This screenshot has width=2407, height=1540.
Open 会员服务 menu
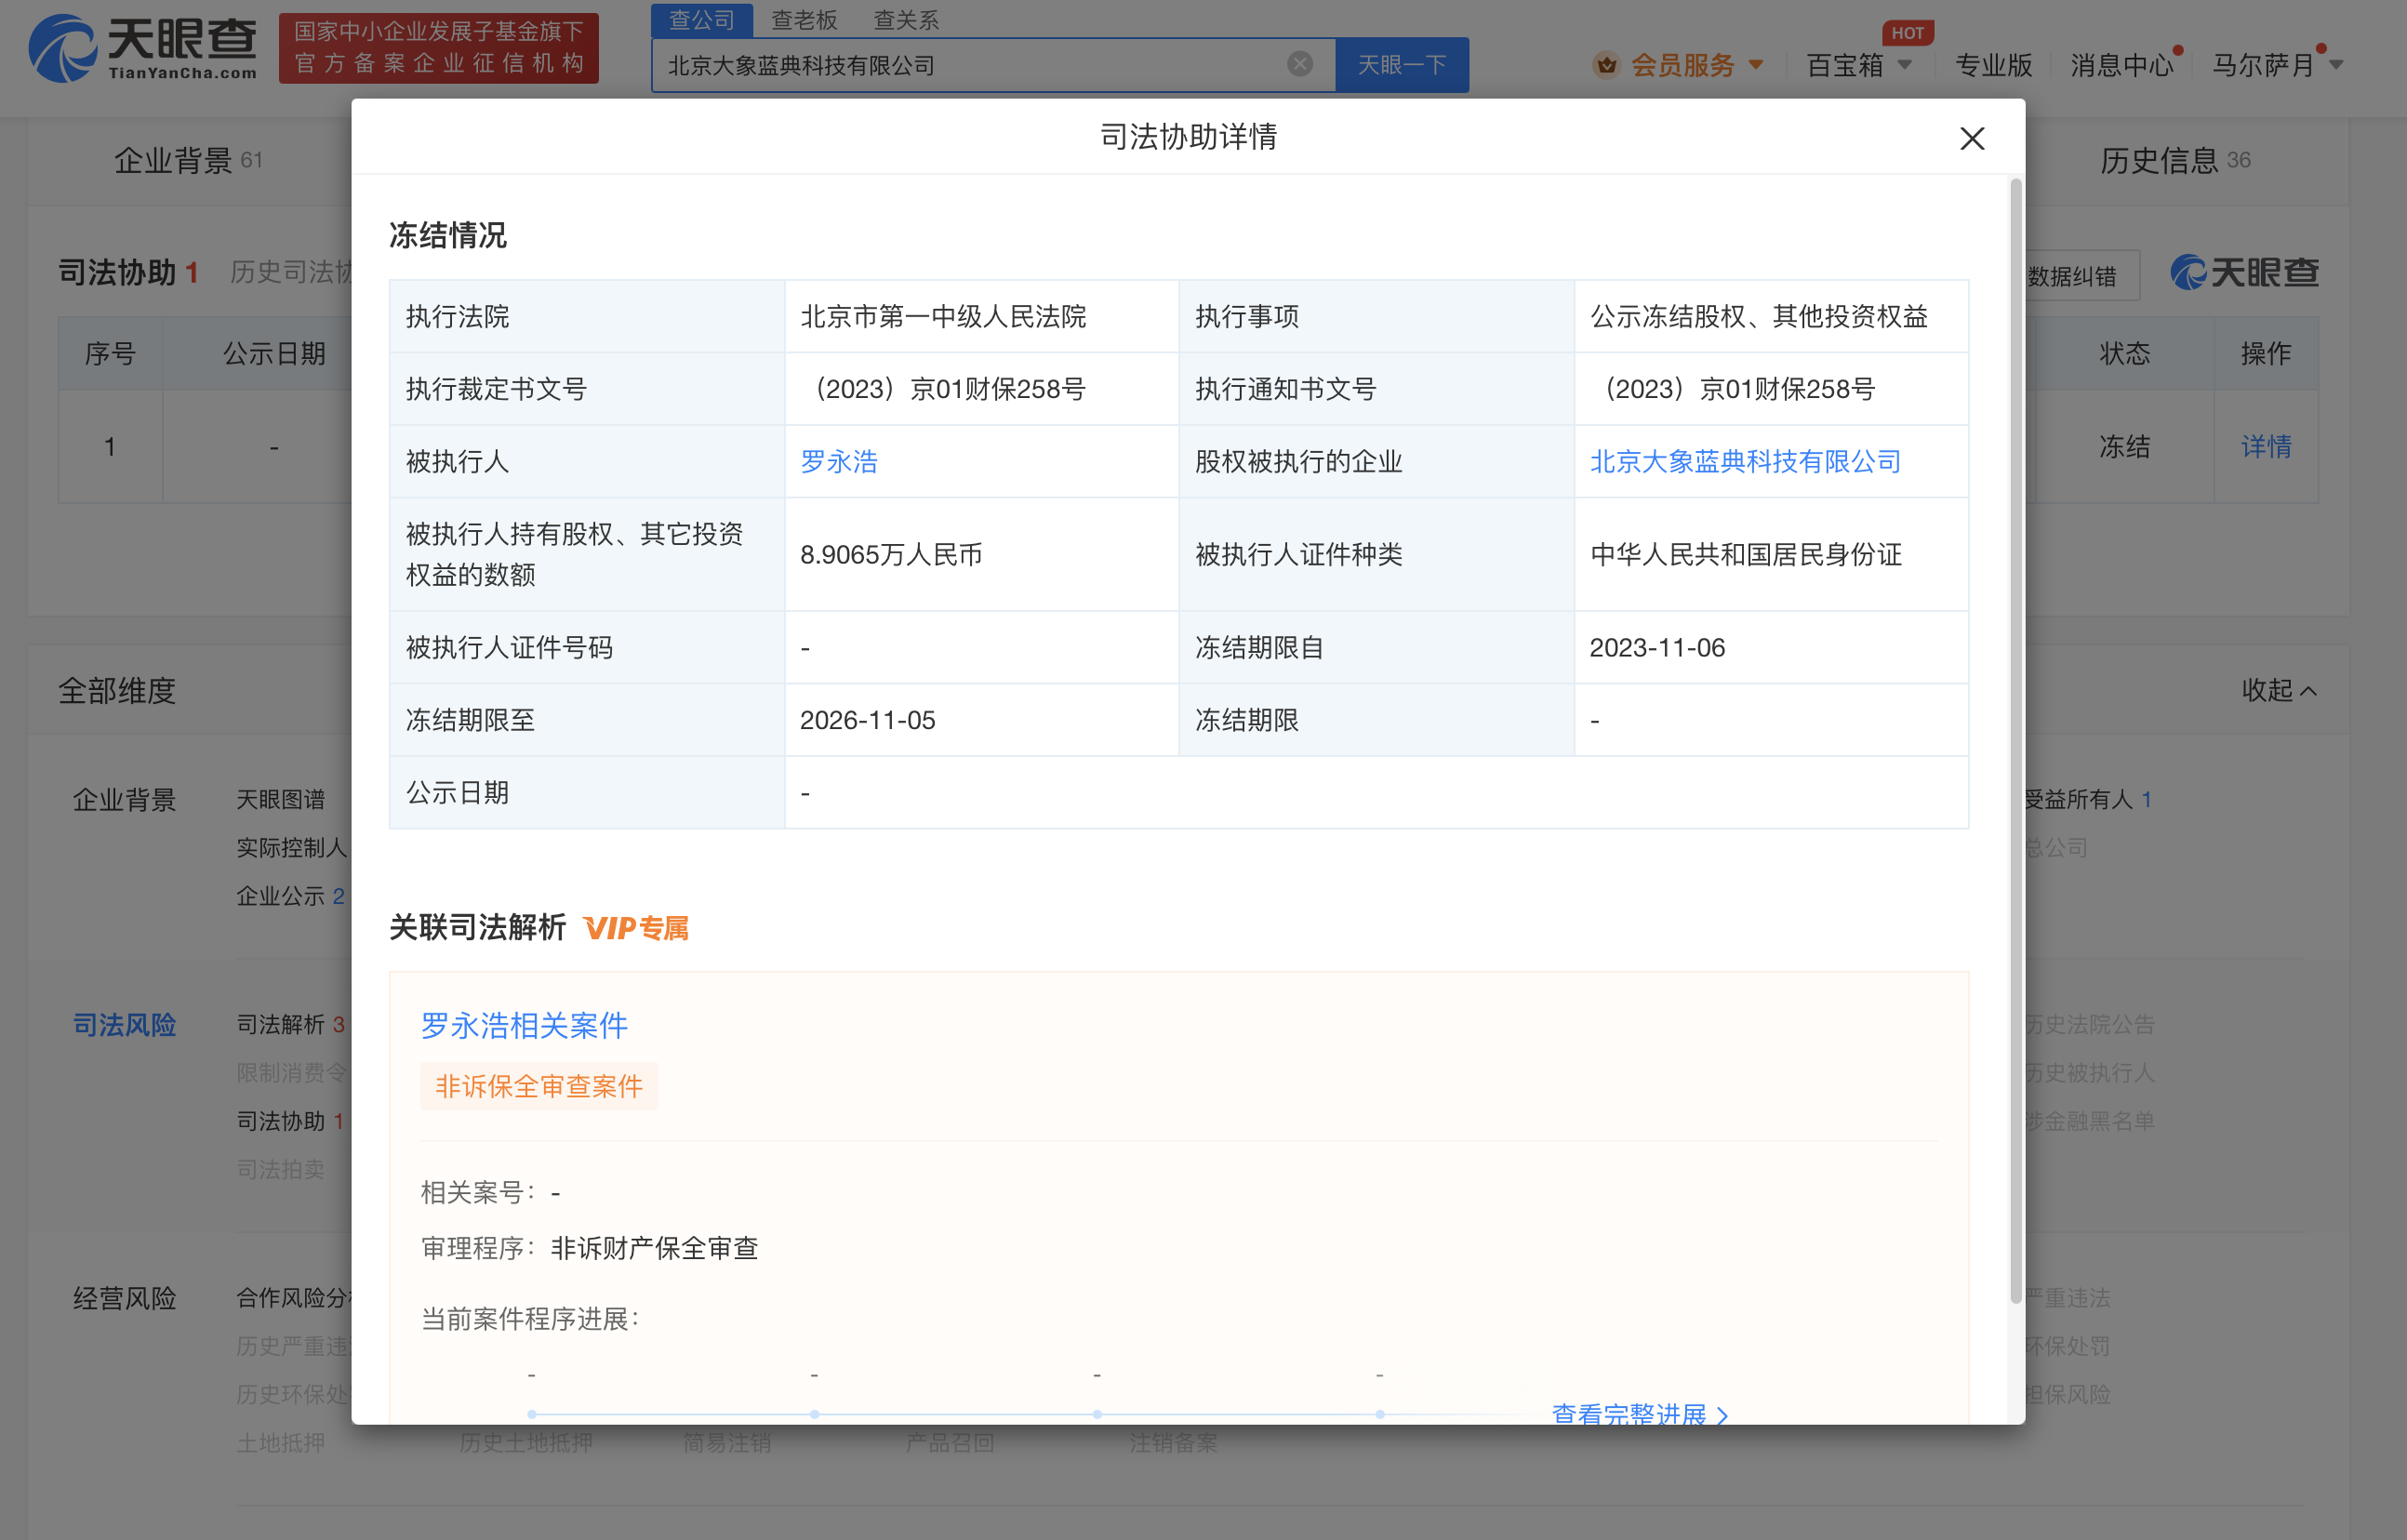coord(1682,65)
